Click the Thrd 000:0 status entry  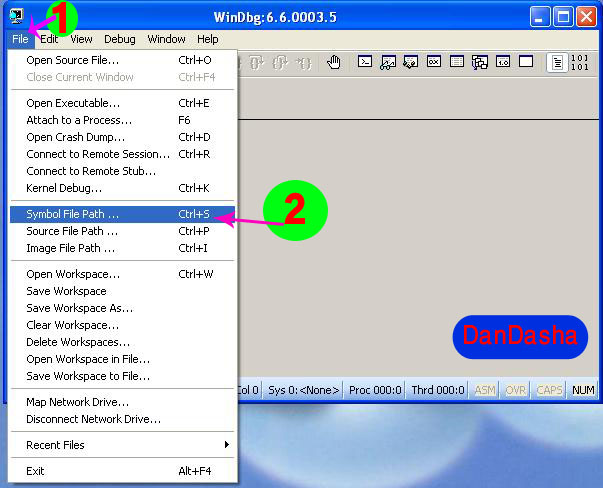[x=438, y=390]
